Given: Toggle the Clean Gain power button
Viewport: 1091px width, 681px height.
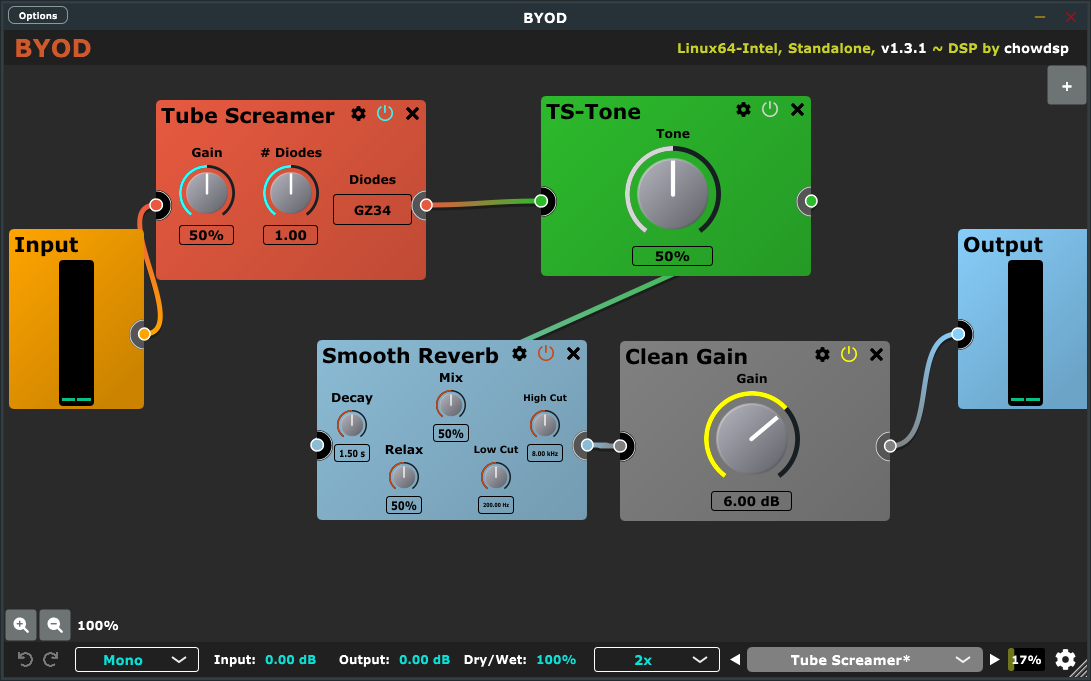Looking at the screenshot, I should [848, 355].
